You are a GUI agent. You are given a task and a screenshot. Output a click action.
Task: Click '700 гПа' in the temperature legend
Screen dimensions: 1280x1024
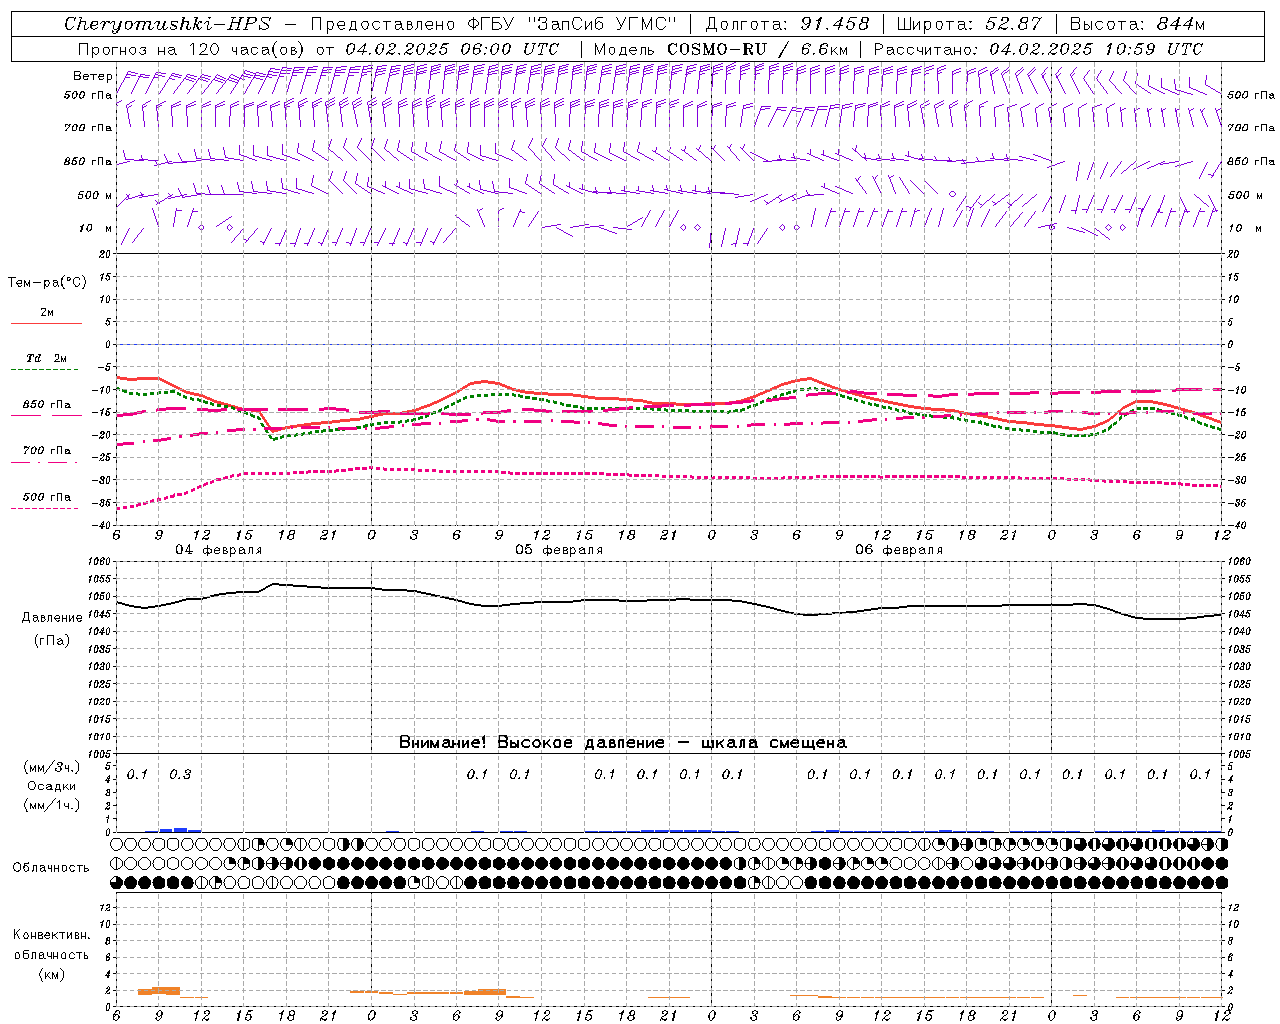pos(47,451)
